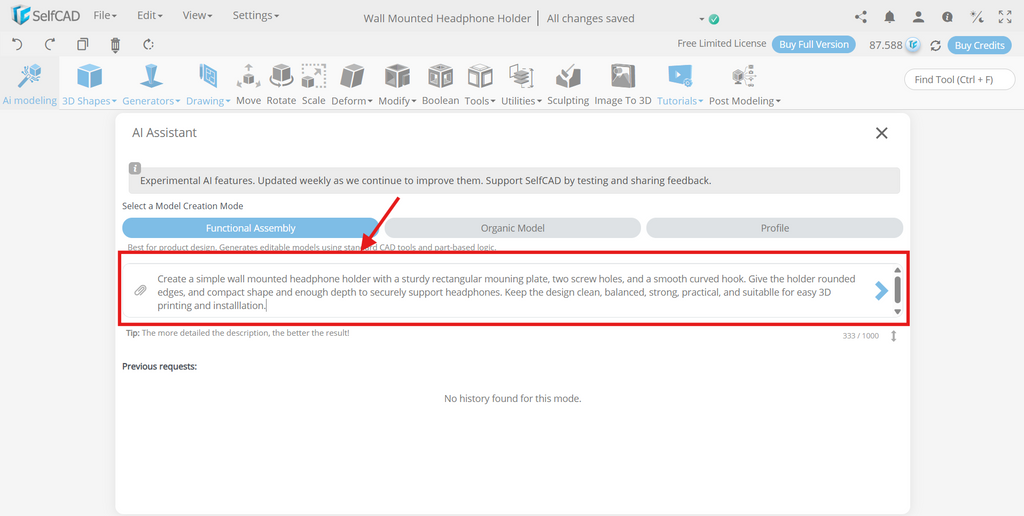Click the refresh credits icon
The width and height of the screenshot is (1024, 516).
pyautogui.click(x=935, y=45)
